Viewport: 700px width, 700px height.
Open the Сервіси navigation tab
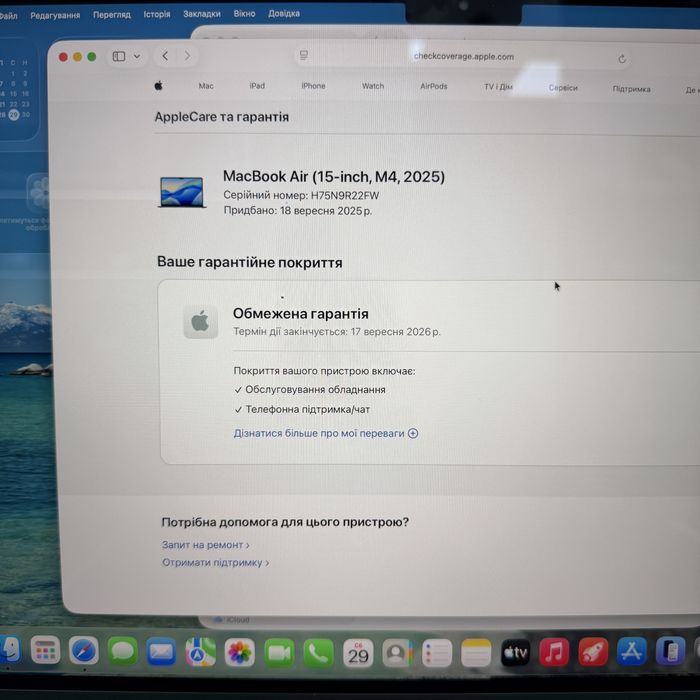click(563, 88)
